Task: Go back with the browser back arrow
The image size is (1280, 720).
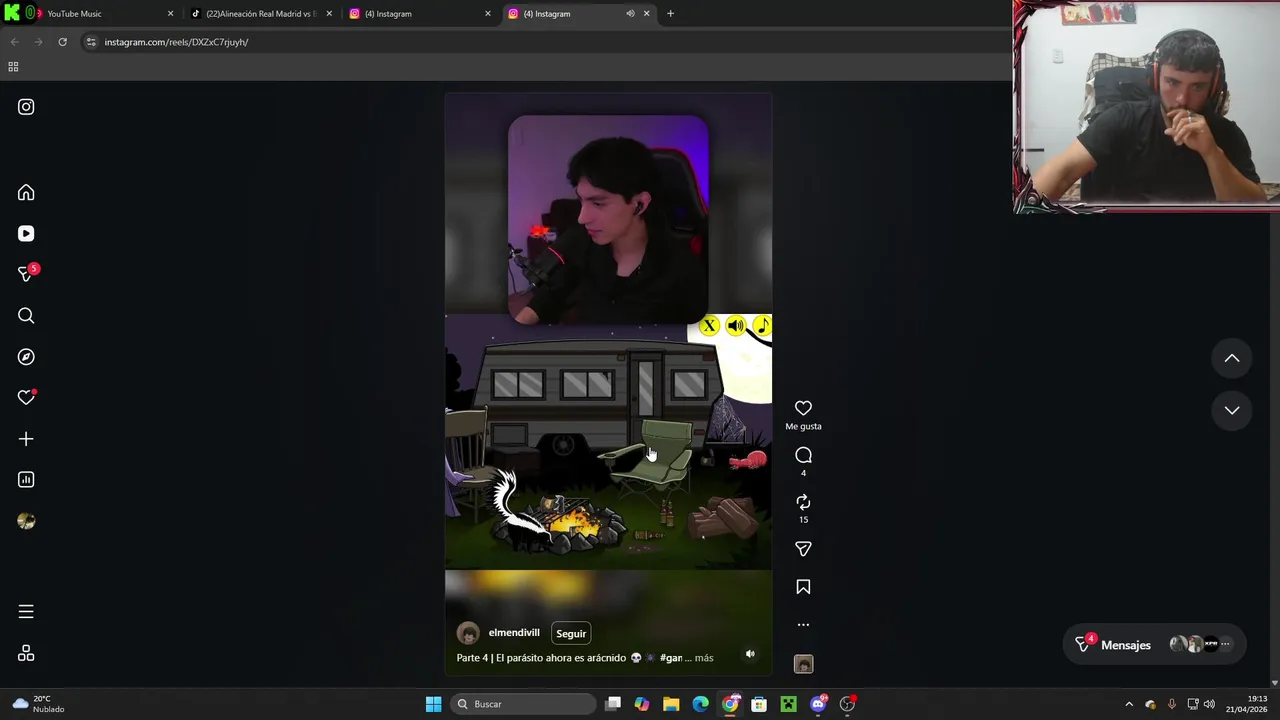Action: 14,42
